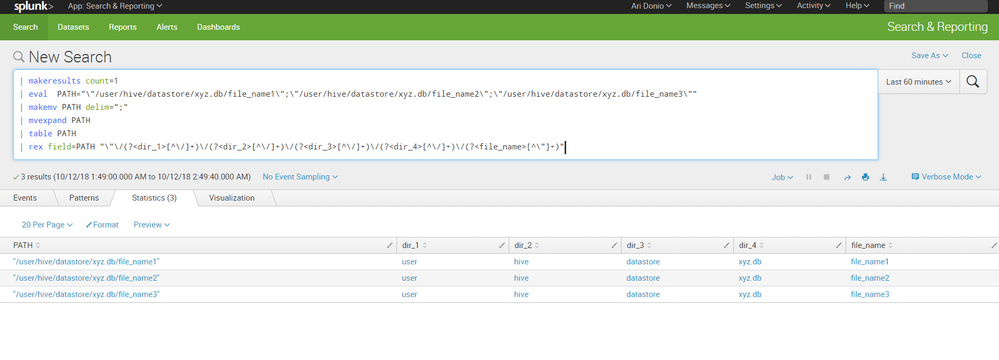This screenshot has height=360, width=999.
Task: Click PATH cell ending file_name2
Action: 86,278
